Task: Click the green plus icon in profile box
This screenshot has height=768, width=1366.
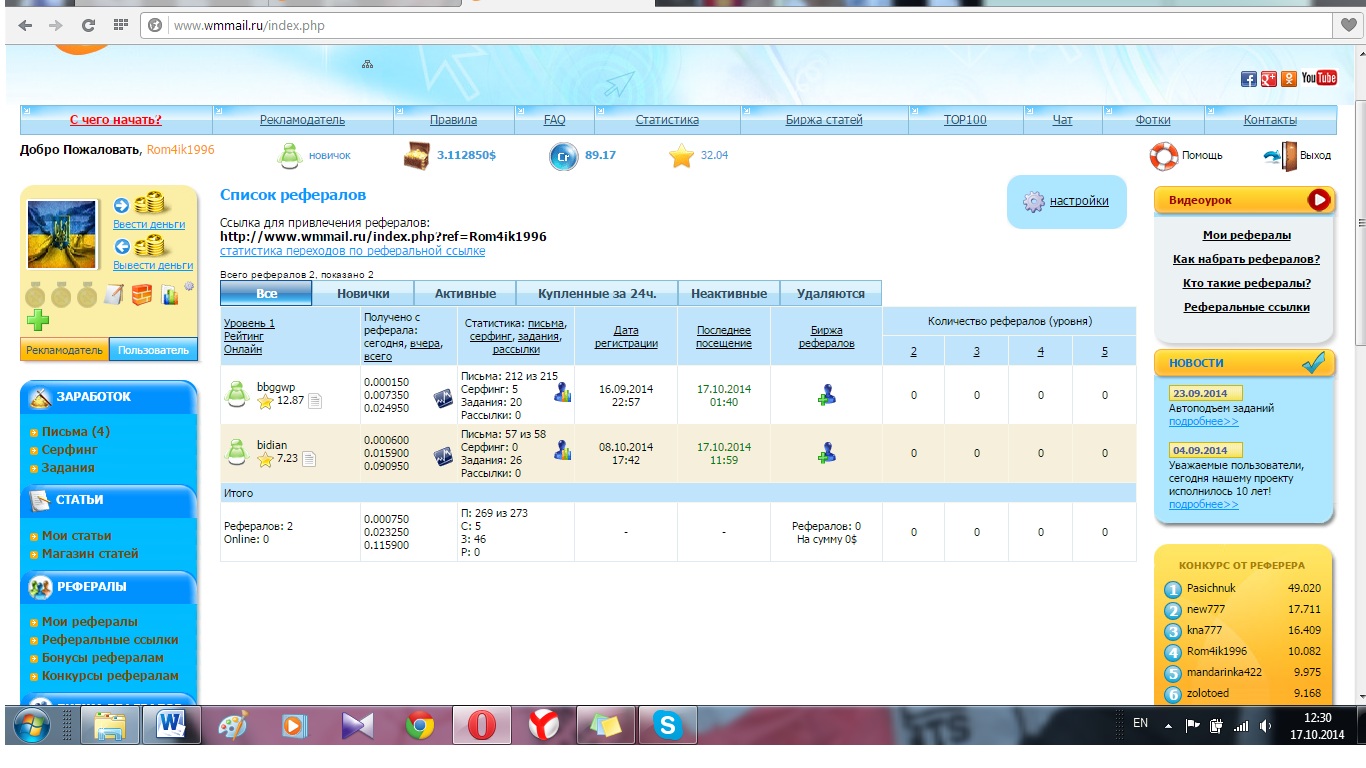Action: (x=36, y=321)
